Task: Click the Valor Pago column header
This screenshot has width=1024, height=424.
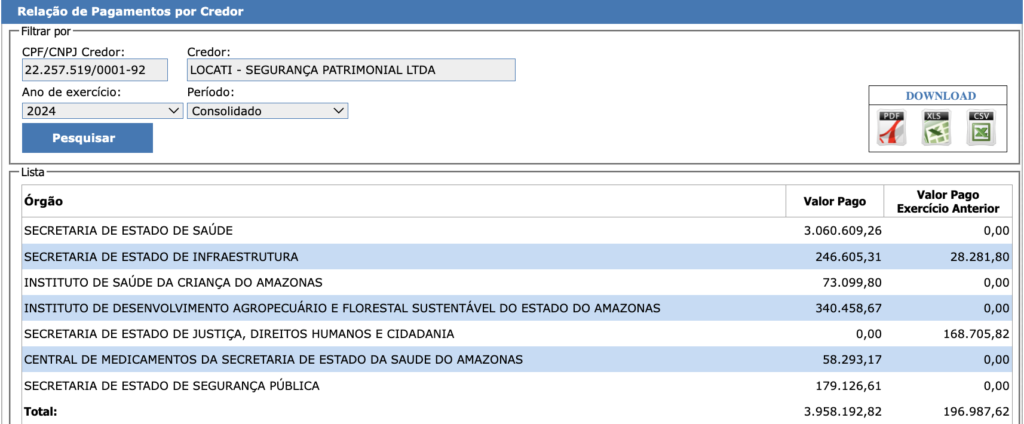Action: tap(834, 201)
